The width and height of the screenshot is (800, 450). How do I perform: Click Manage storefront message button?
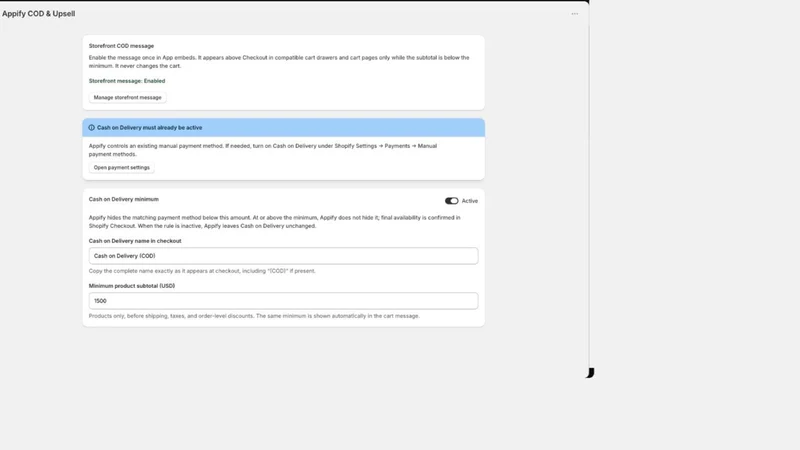click(x=128, y=97)
